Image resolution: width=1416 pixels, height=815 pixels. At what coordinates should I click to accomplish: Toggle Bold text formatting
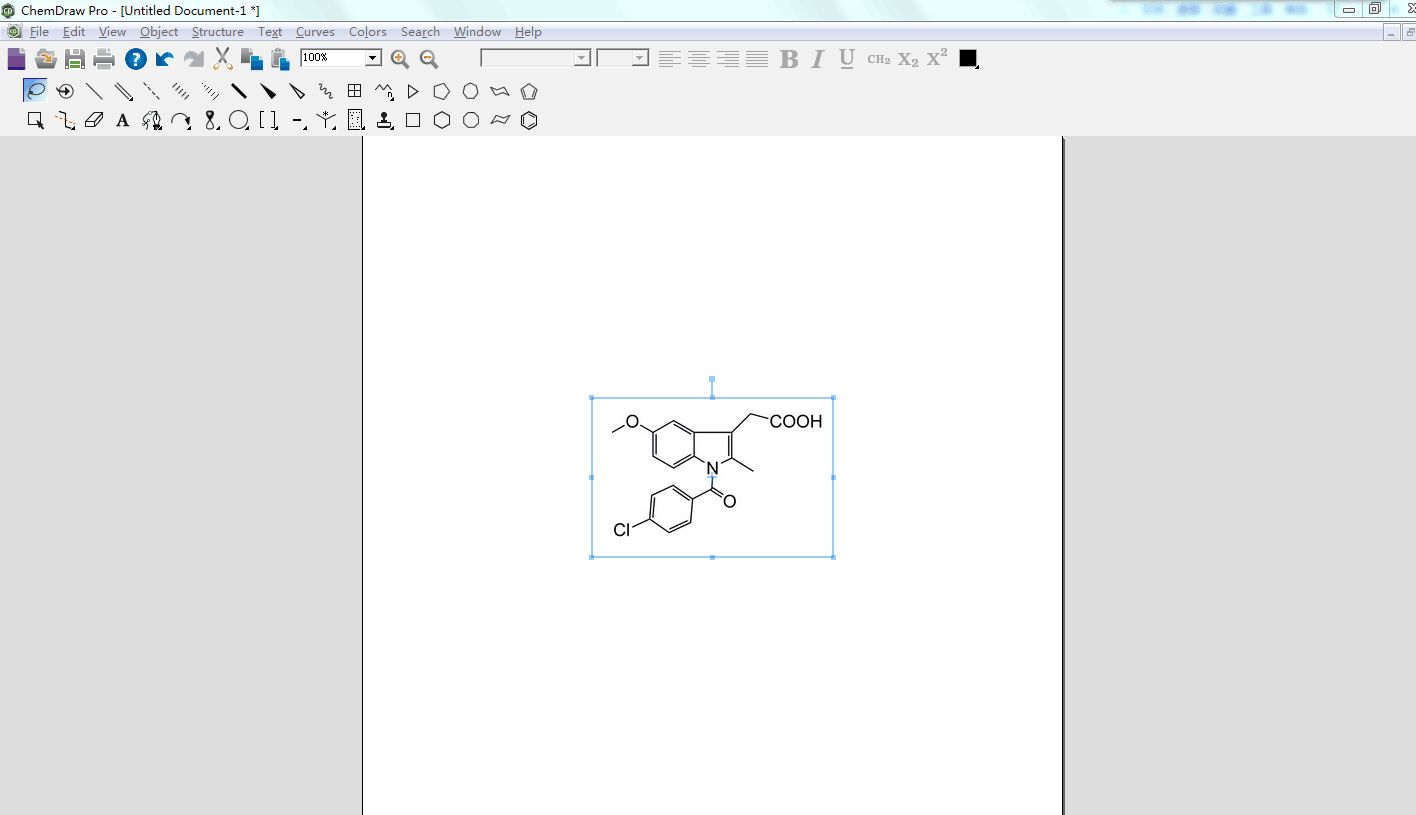tap(789, 59)
